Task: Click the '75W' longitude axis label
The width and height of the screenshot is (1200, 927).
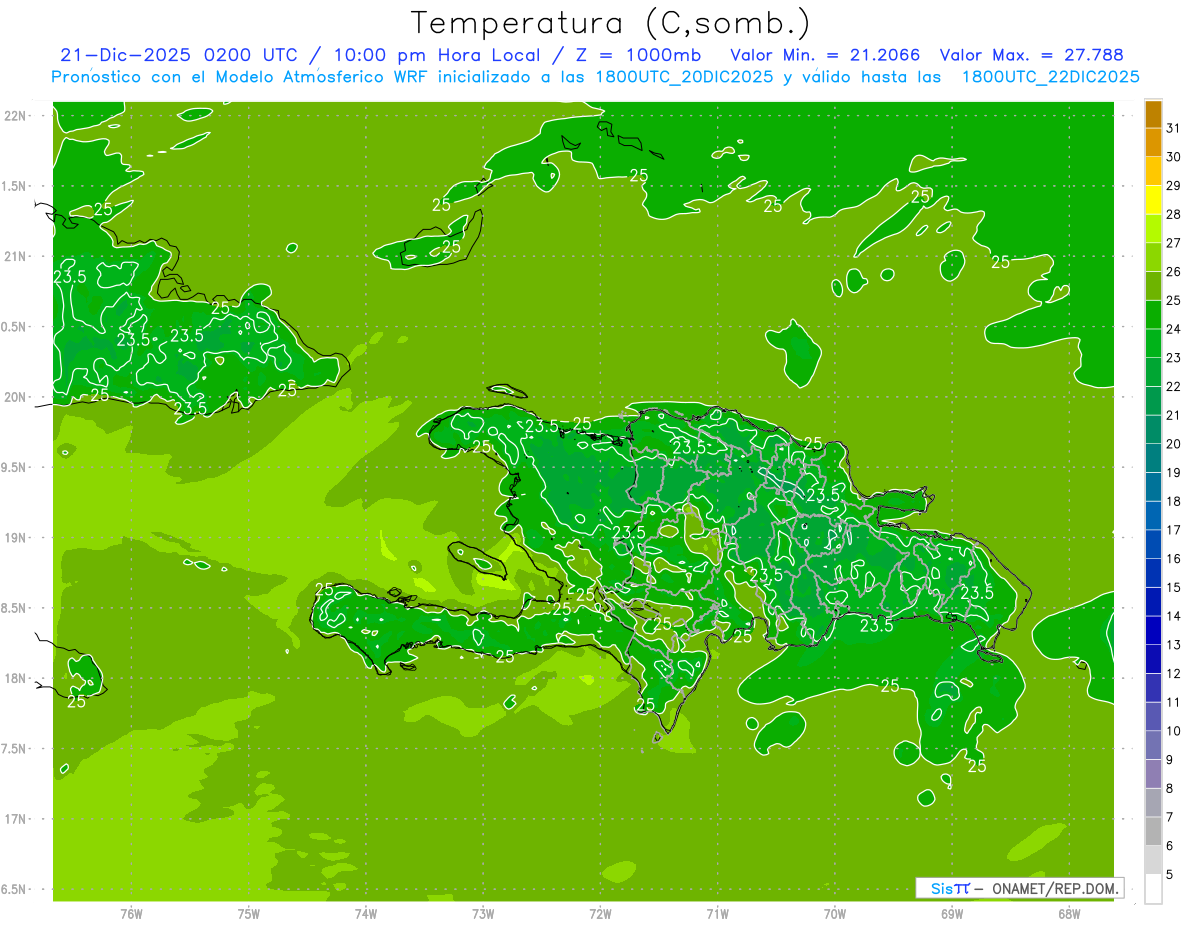Action: click(249, 913)
